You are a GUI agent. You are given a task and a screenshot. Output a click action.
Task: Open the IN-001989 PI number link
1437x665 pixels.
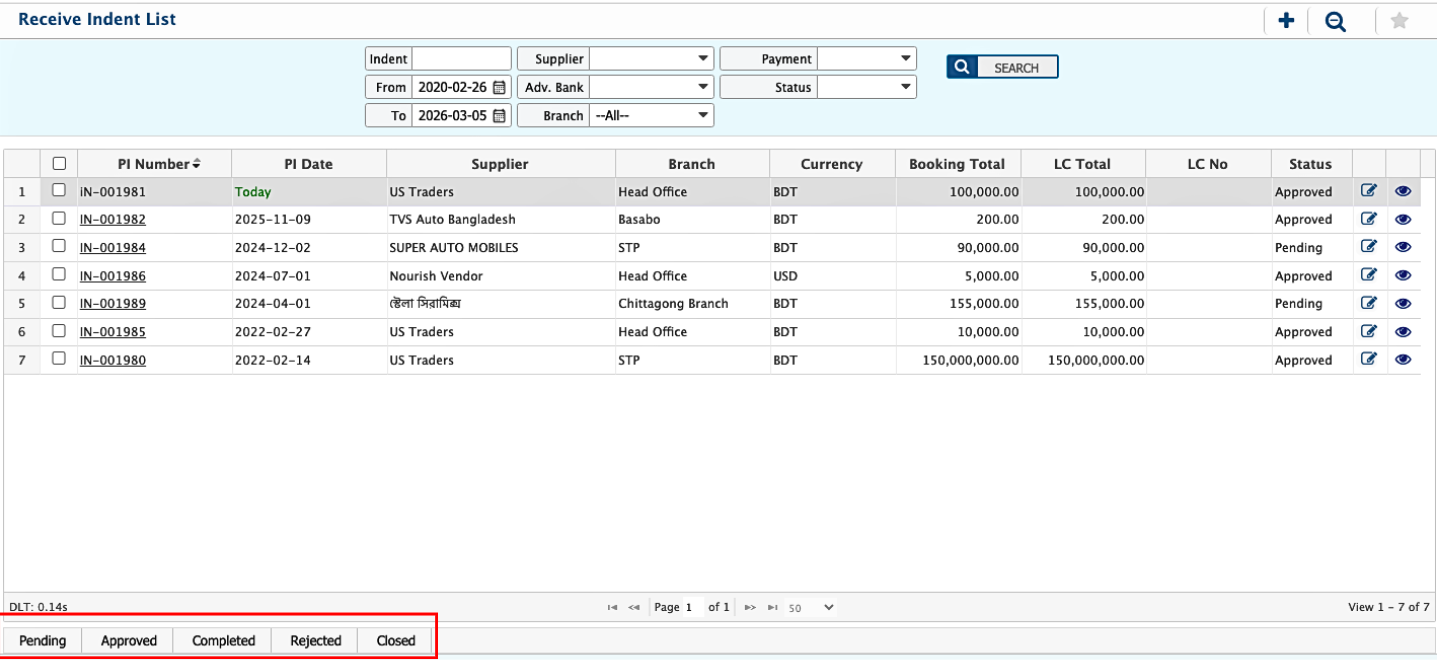[x=113, y=304]
